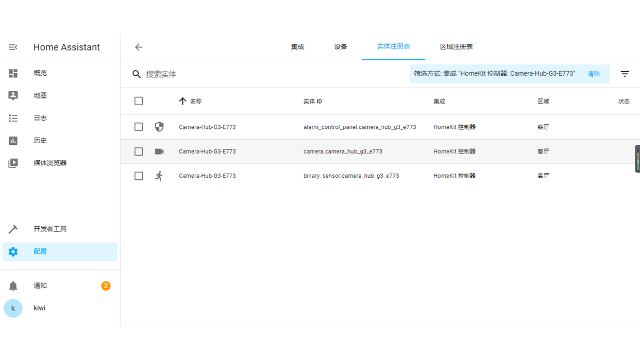Switch to the Entities (实体注册表) tab
Screen dimensions: 640x360
click(x=393, y=47)
